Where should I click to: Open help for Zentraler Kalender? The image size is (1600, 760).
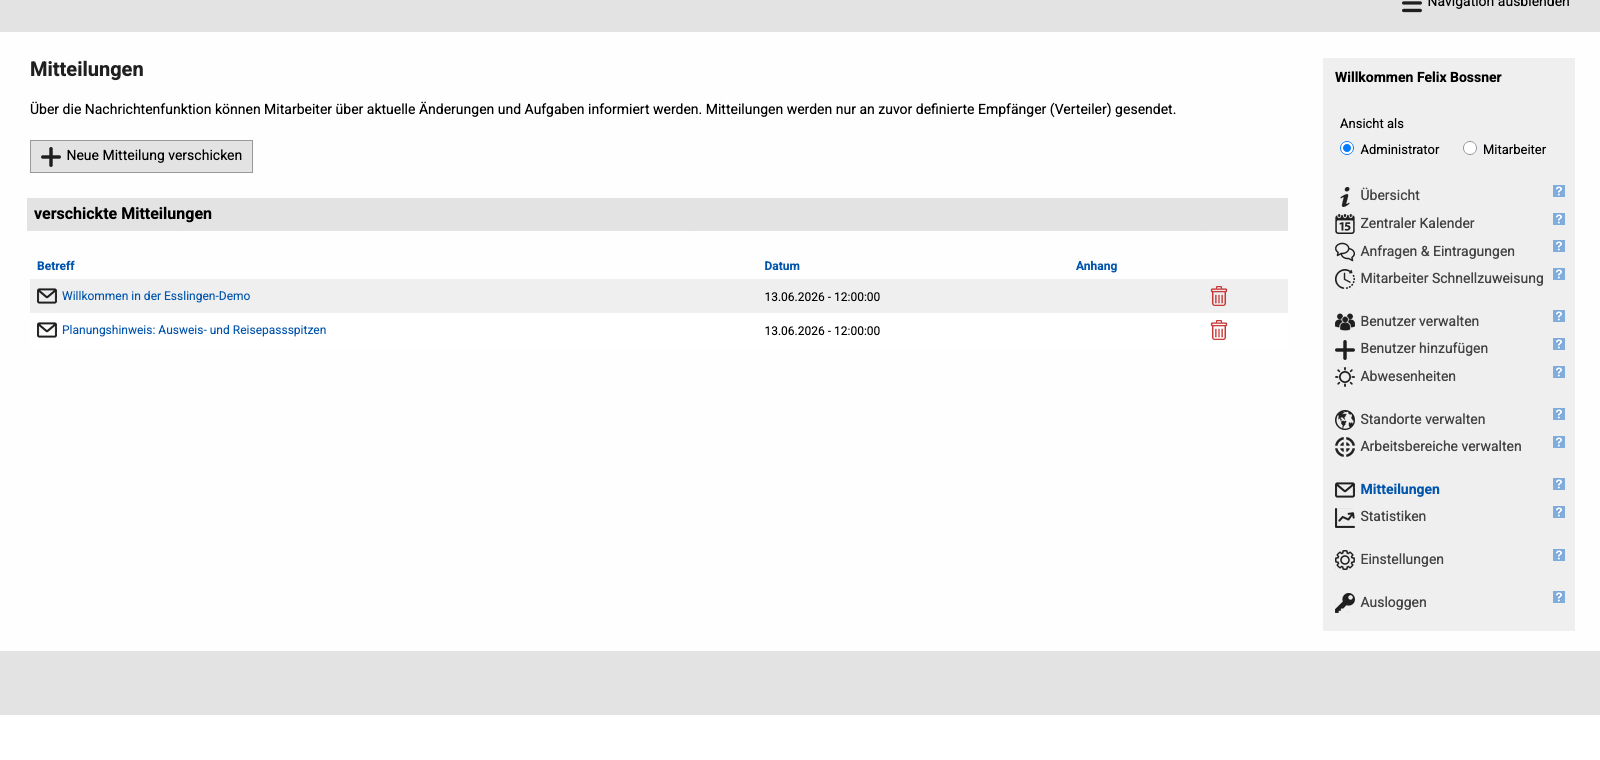(1558, 219)
